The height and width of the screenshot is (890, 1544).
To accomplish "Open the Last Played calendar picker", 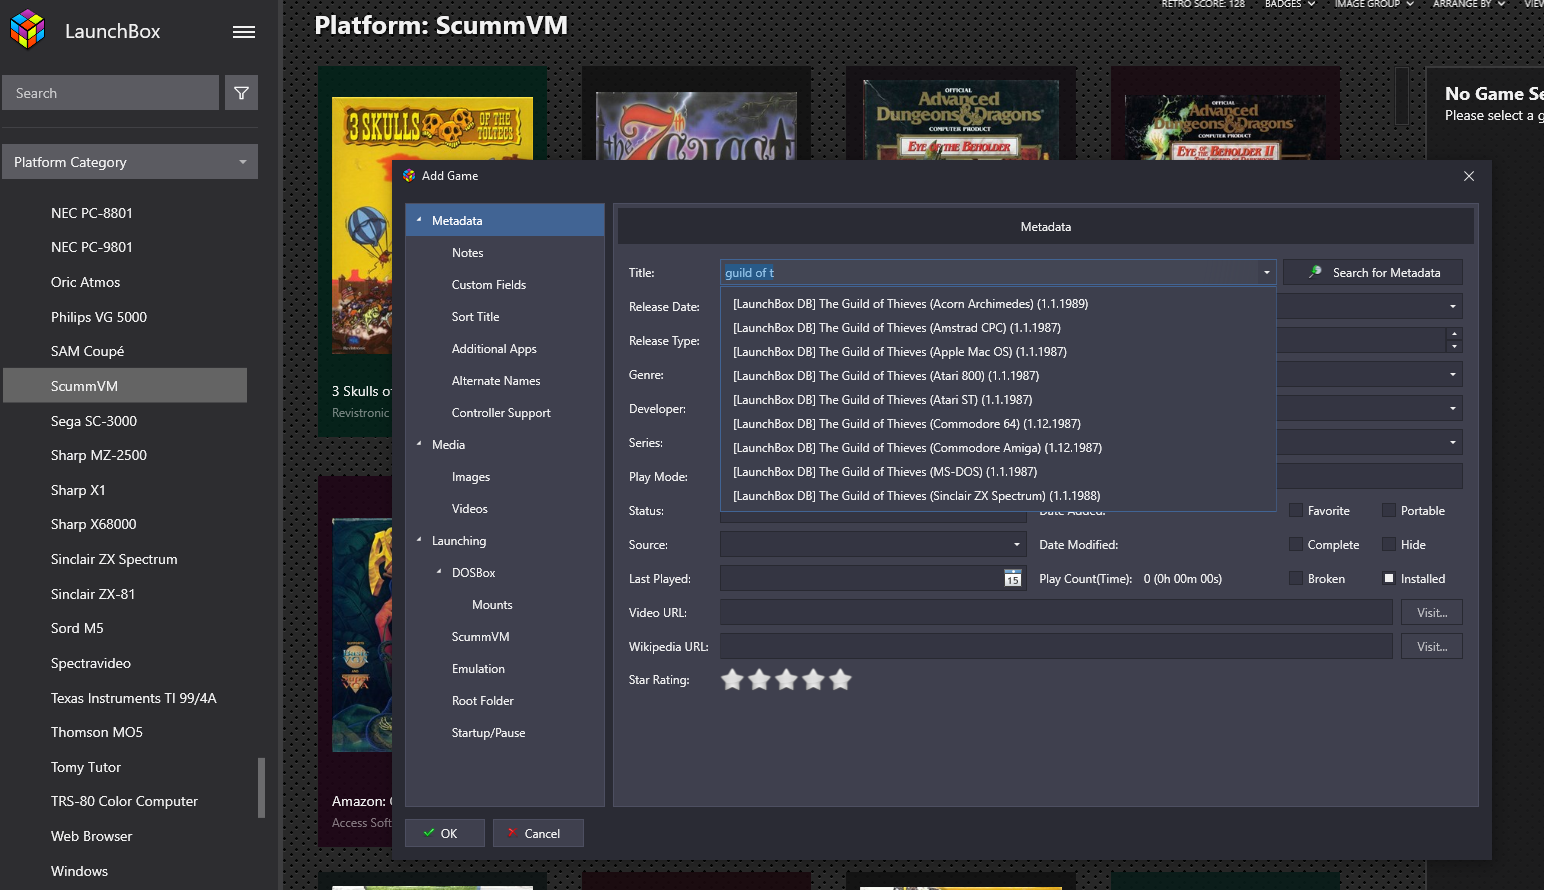I will pyautogui.click(x=1012, y=578).
